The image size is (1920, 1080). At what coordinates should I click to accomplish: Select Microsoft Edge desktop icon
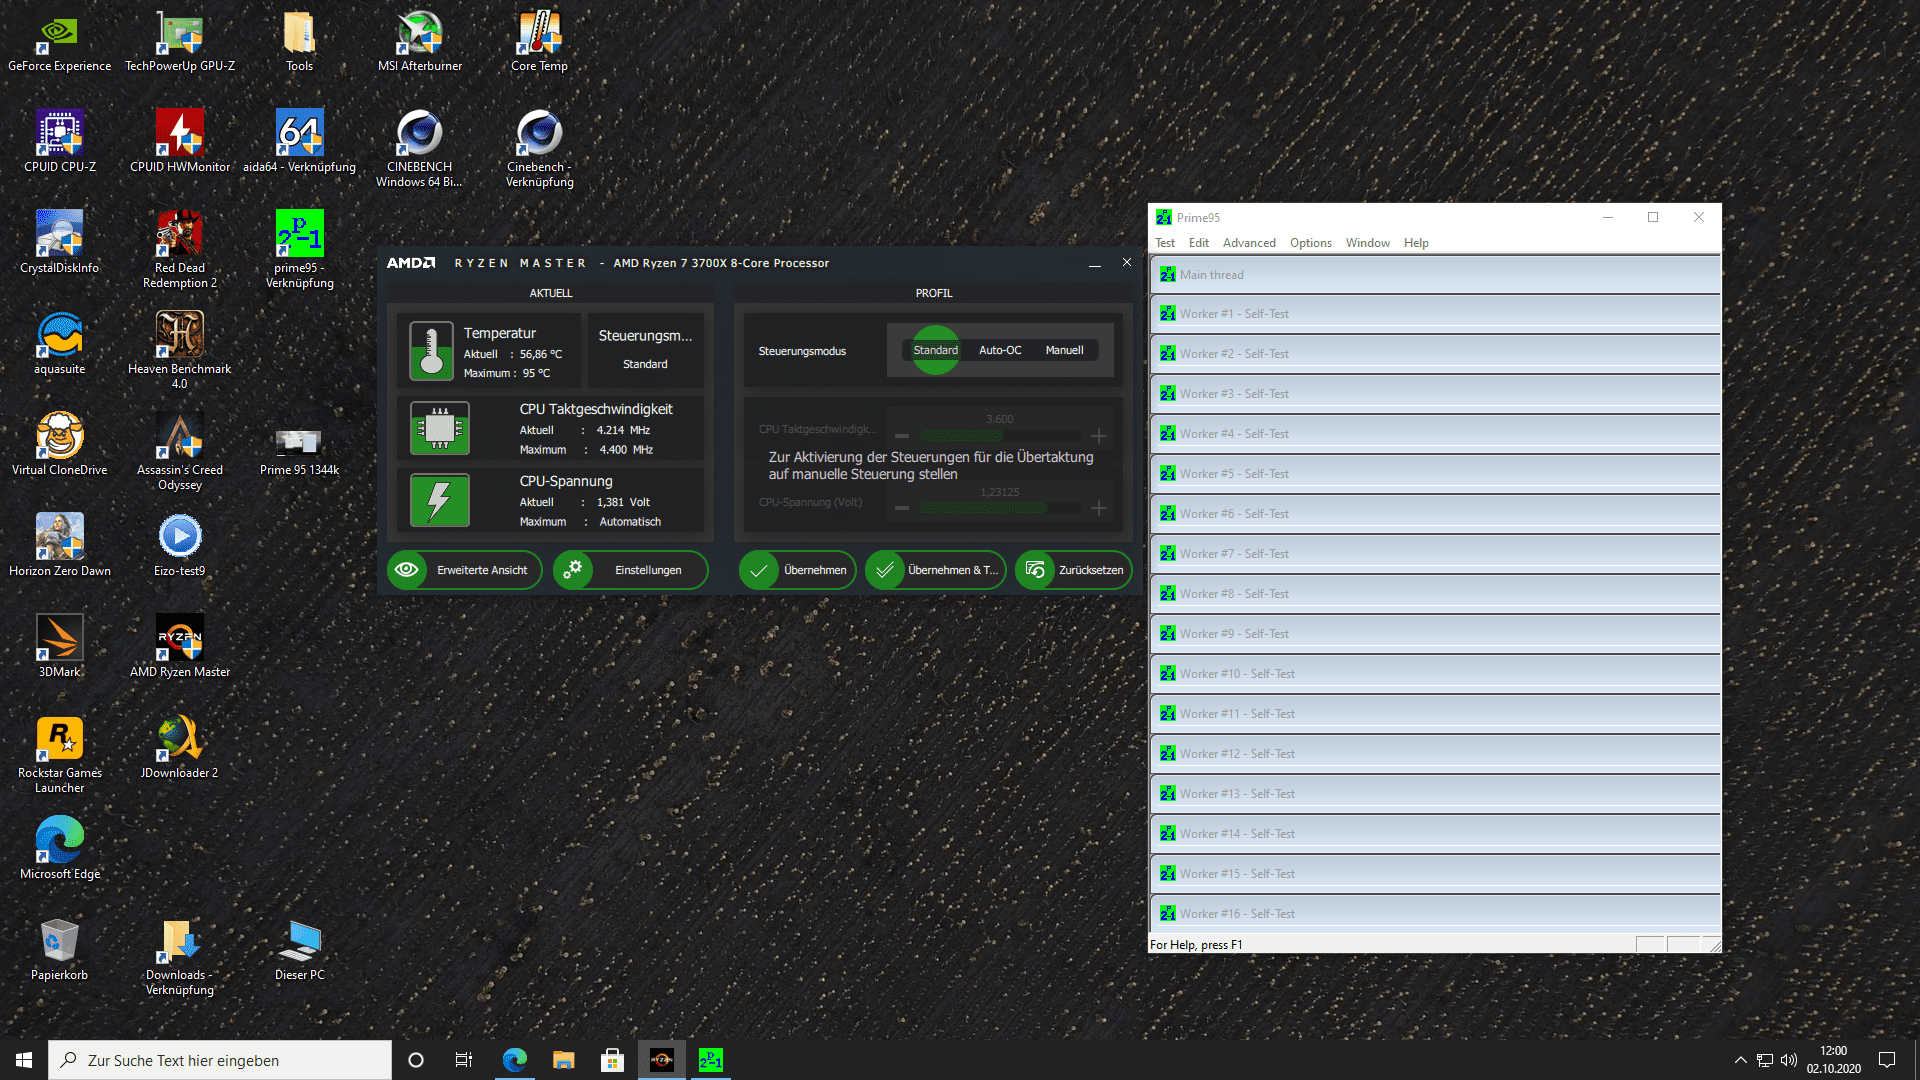60,849
